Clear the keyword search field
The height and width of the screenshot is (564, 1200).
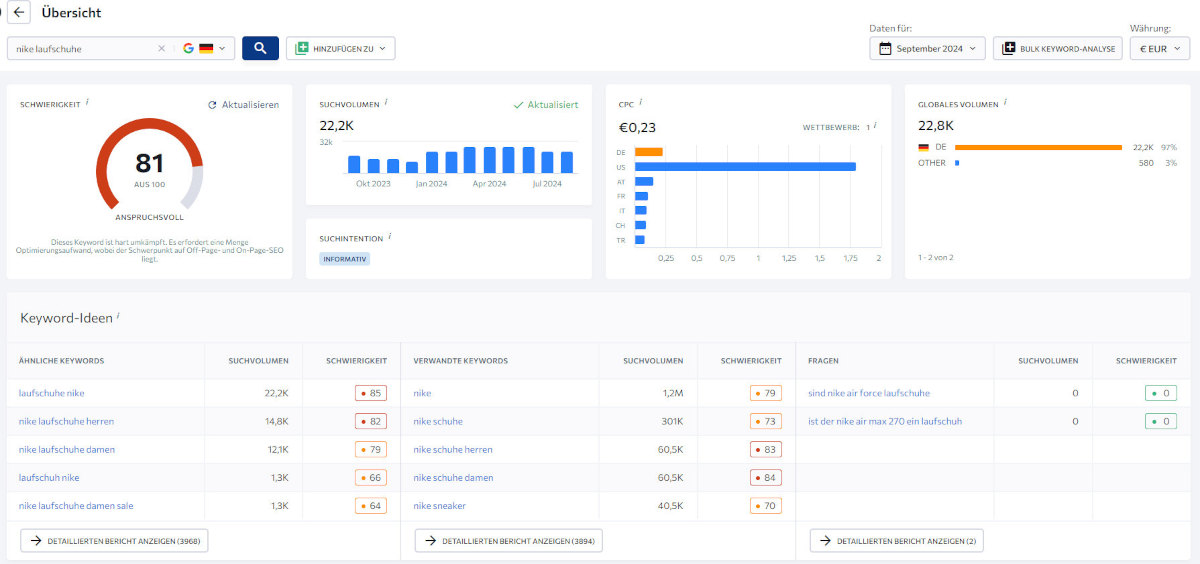(x=162, y=48)
